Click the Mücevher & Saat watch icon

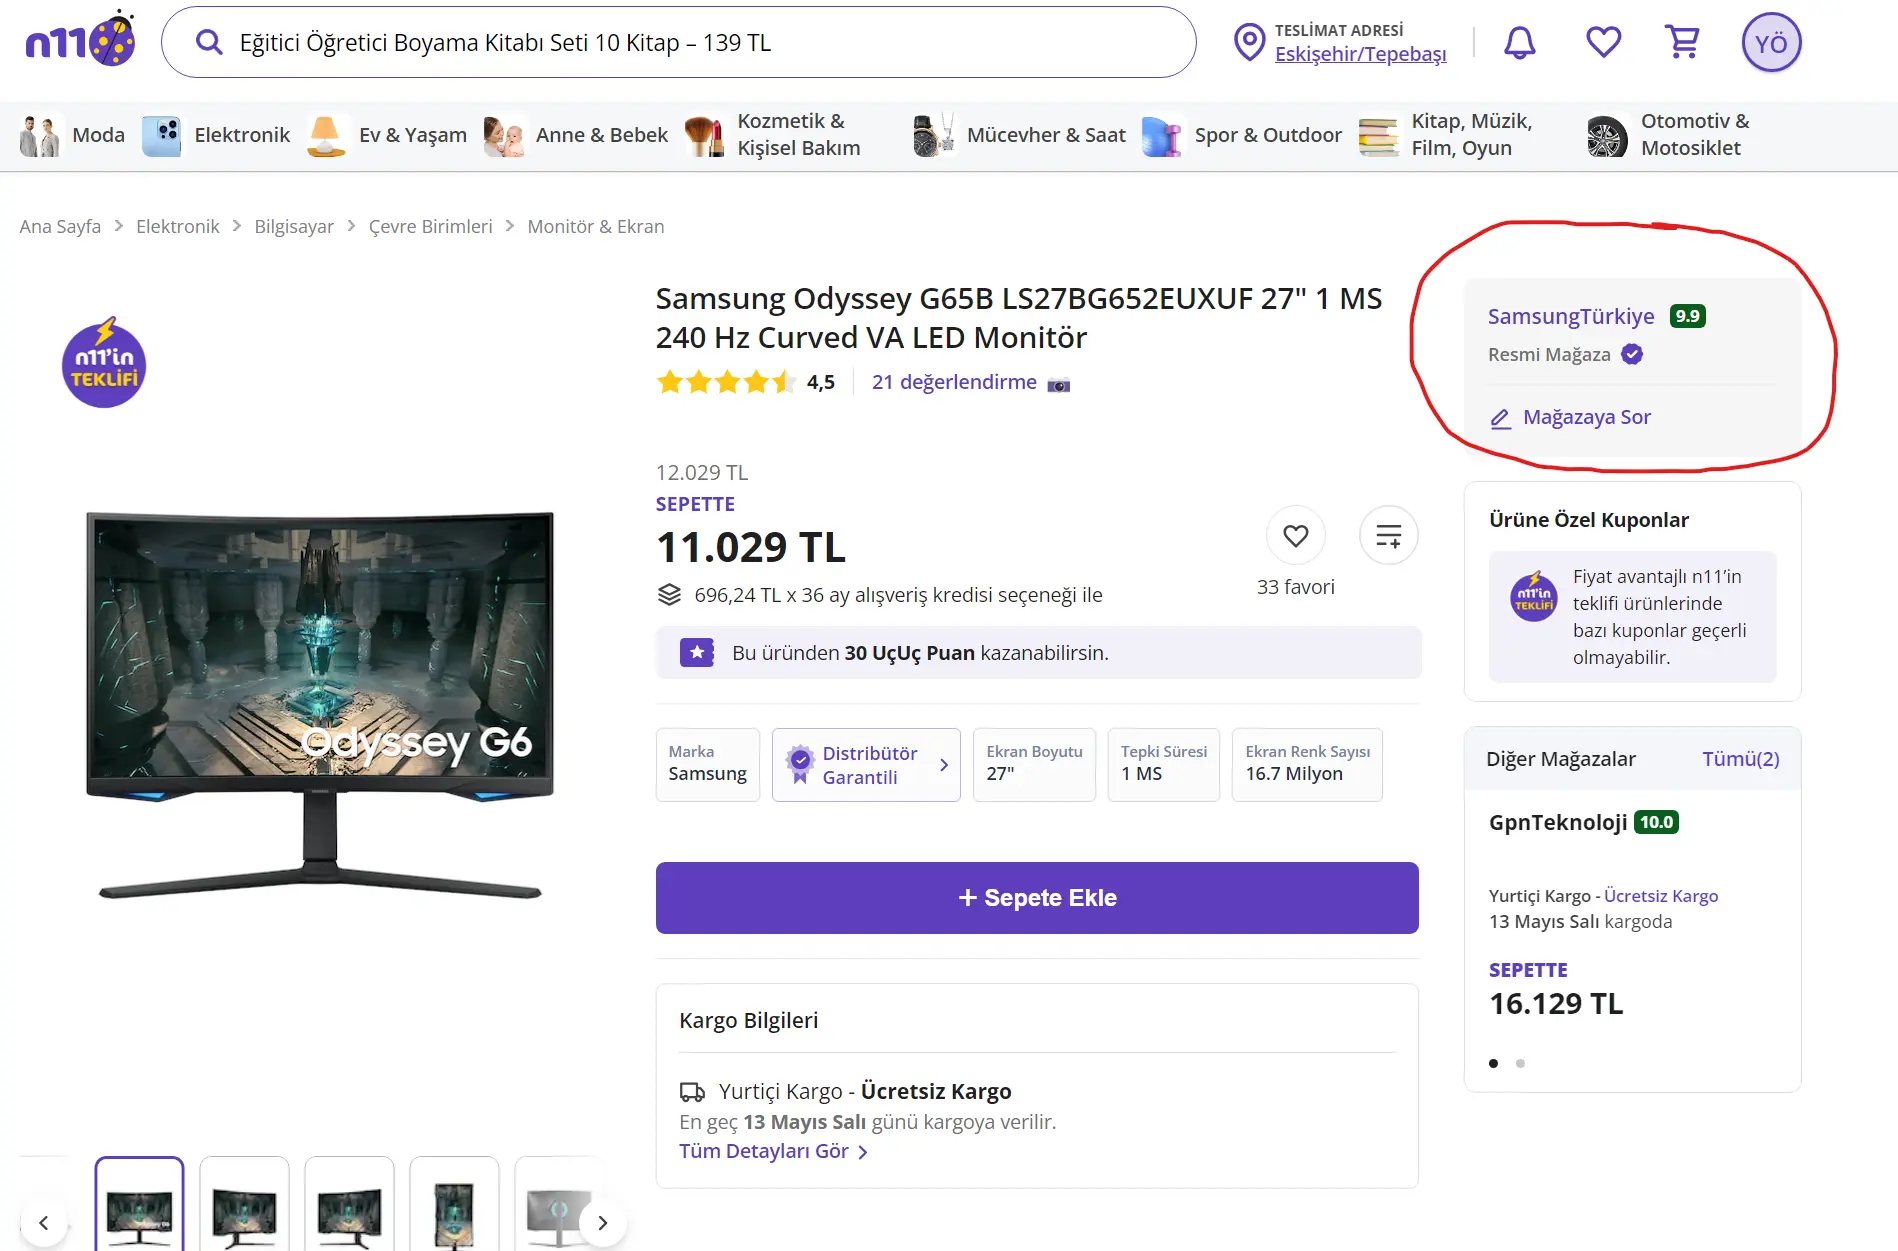pos(934,135)
